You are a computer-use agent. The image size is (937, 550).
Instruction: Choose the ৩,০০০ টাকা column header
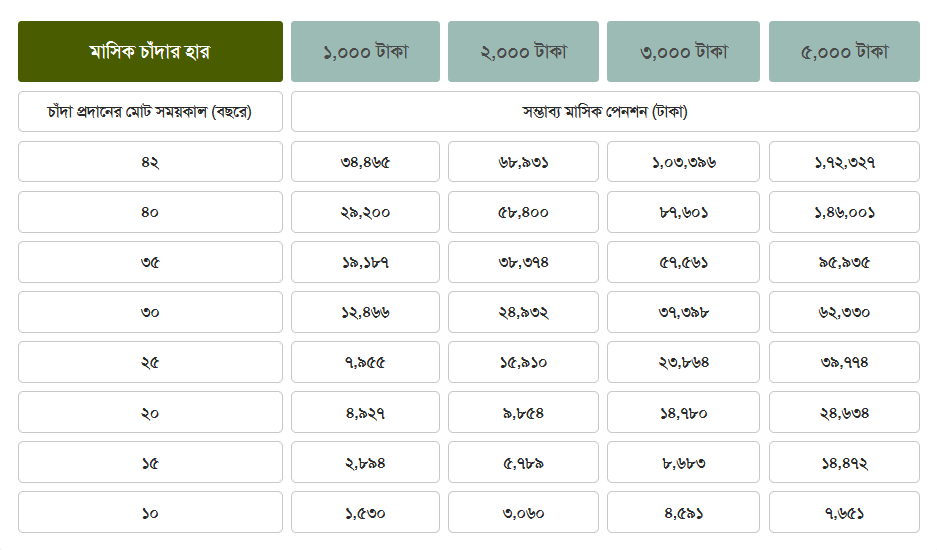tap(683, 51)
